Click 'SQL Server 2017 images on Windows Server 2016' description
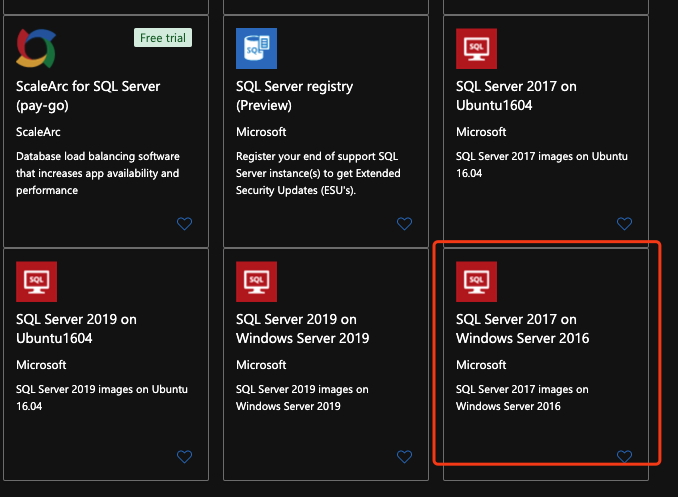The height and width of the screenshot is (497, 678). pos(522,398)
